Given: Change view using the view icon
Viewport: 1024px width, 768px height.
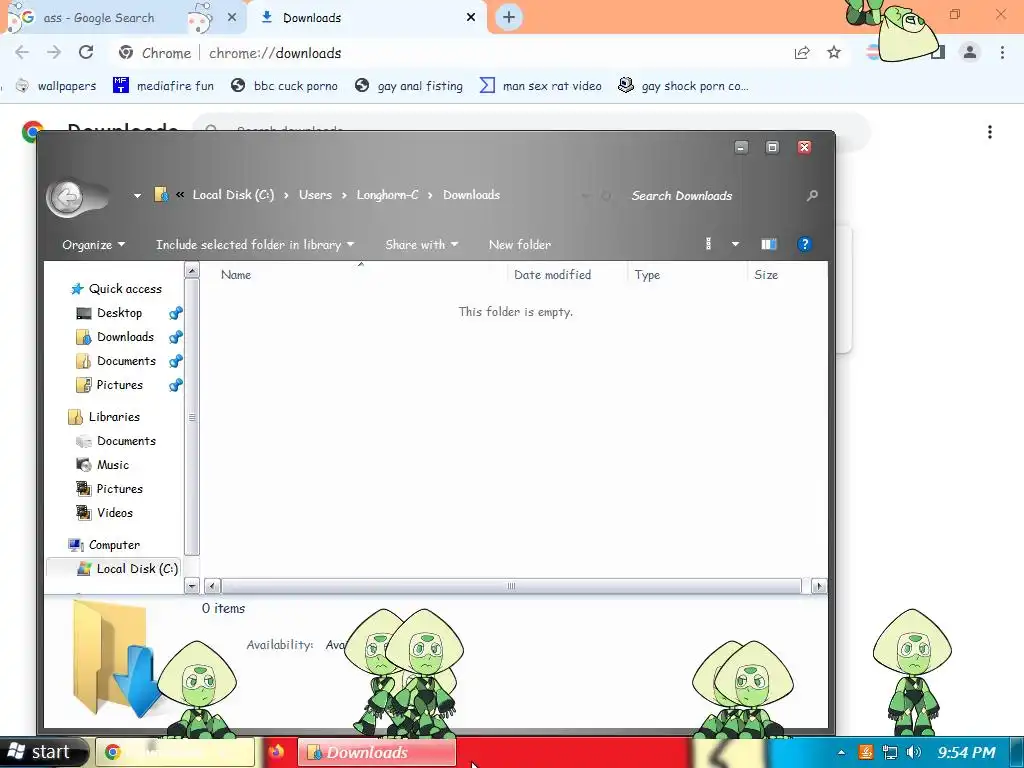Looking at the screenshot, I should click(709, 244).
